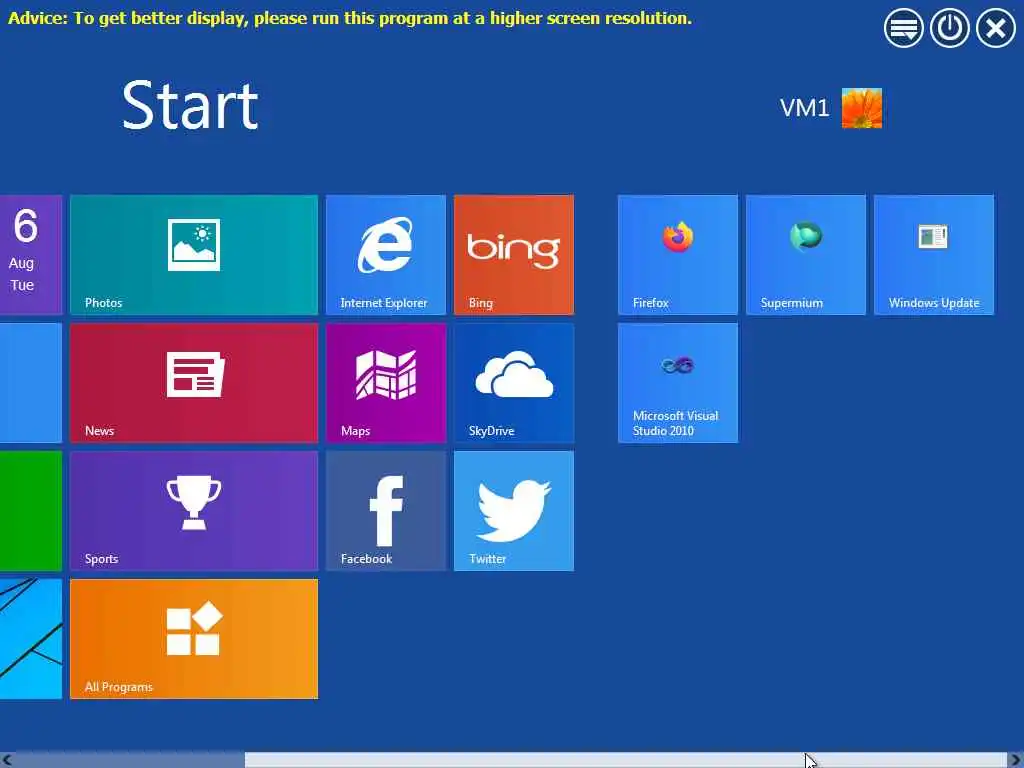Open the Photos tile
The height and width of the screenshot is (768, 1024).
[x=194, y=255]
